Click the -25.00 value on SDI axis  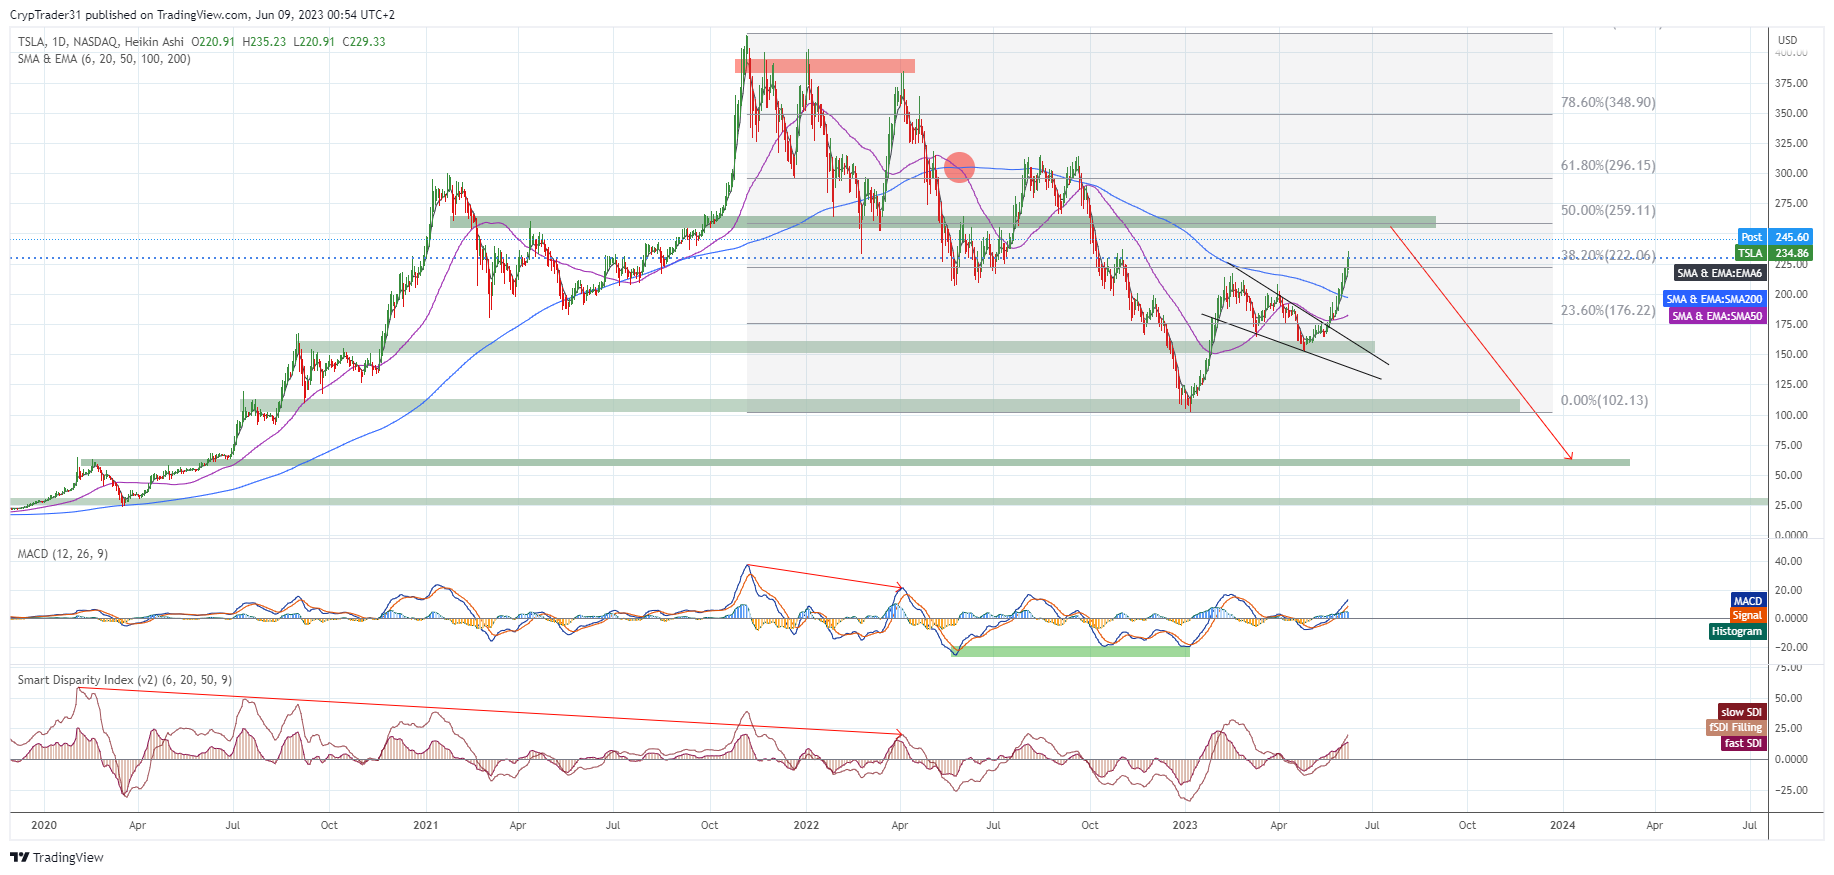1789,790
